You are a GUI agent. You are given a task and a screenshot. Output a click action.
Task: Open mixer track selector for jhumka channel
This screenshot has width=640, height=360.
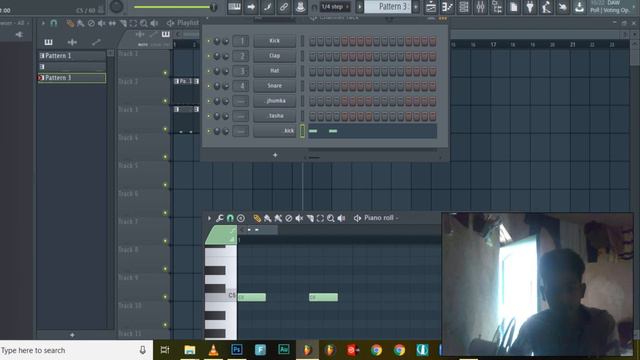pos(241,101)
